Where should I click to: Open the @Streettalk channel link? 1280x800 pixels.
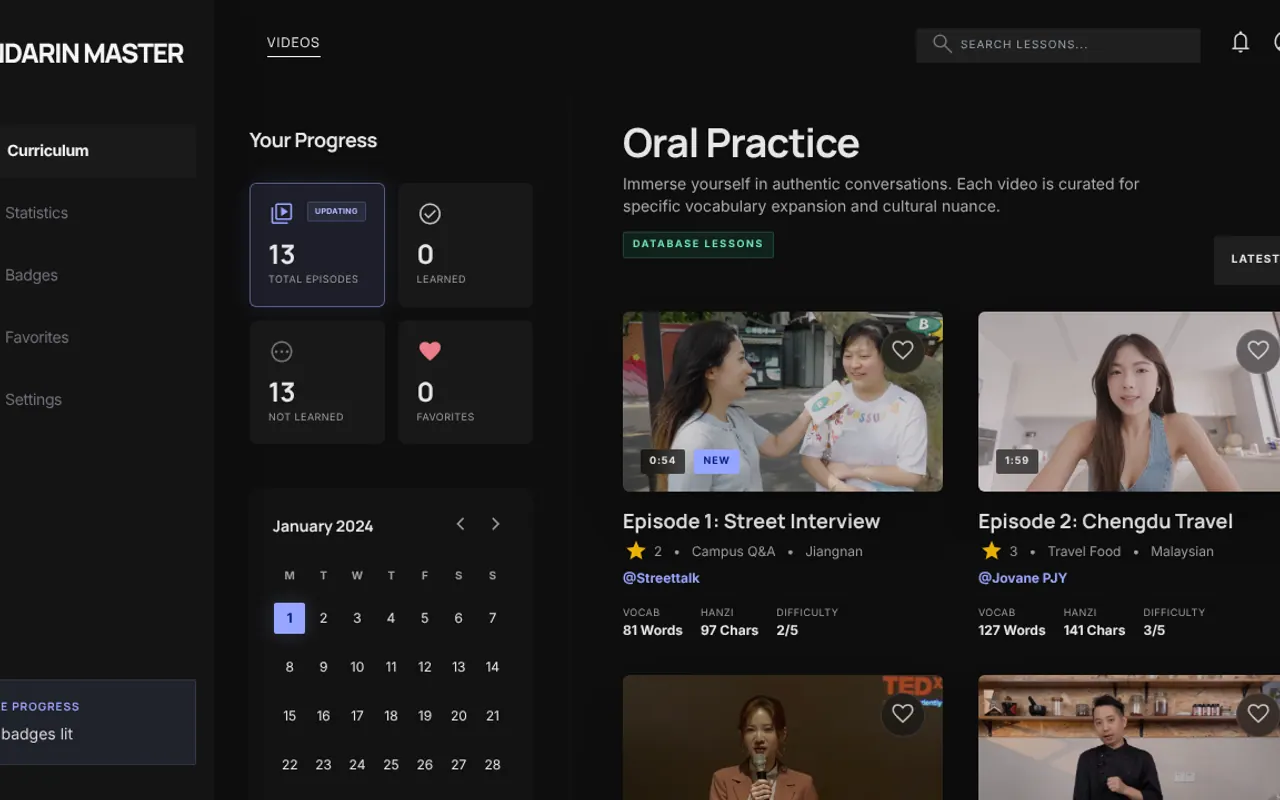(x=661, y=578)
